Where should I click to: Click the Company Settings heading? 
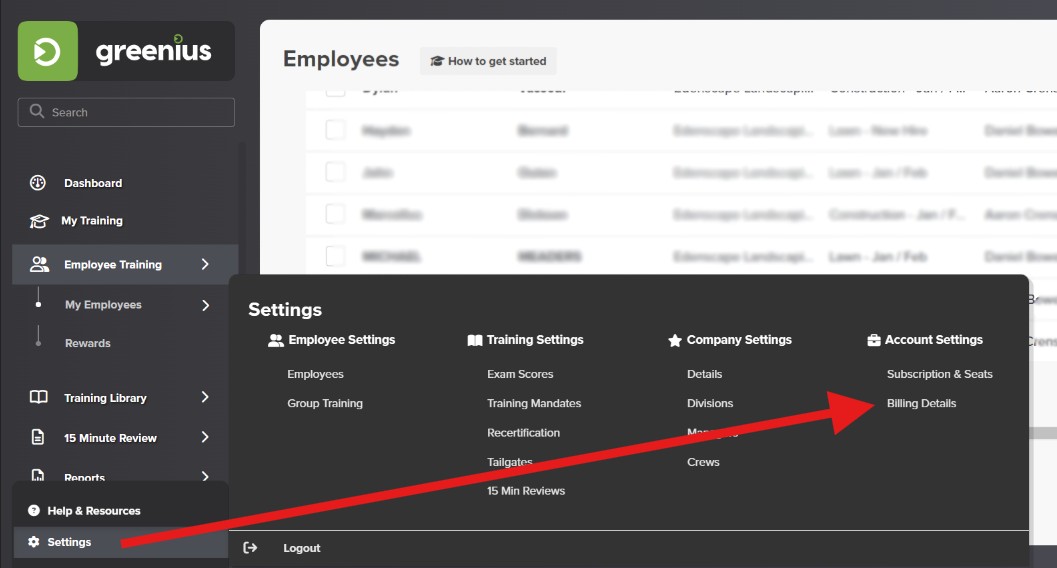click(x=739, y=340)
